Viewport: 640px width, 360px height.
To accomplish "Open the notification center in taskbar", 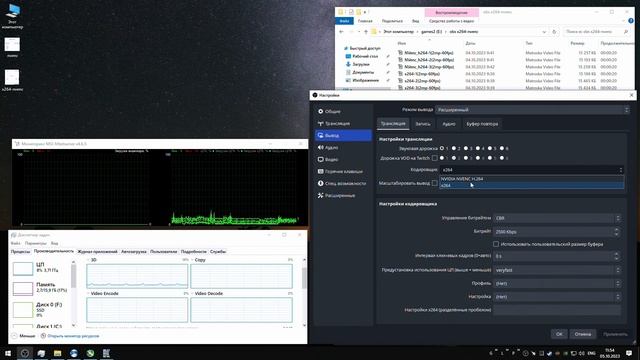I will pyautogui.click(x=629, y=353).
